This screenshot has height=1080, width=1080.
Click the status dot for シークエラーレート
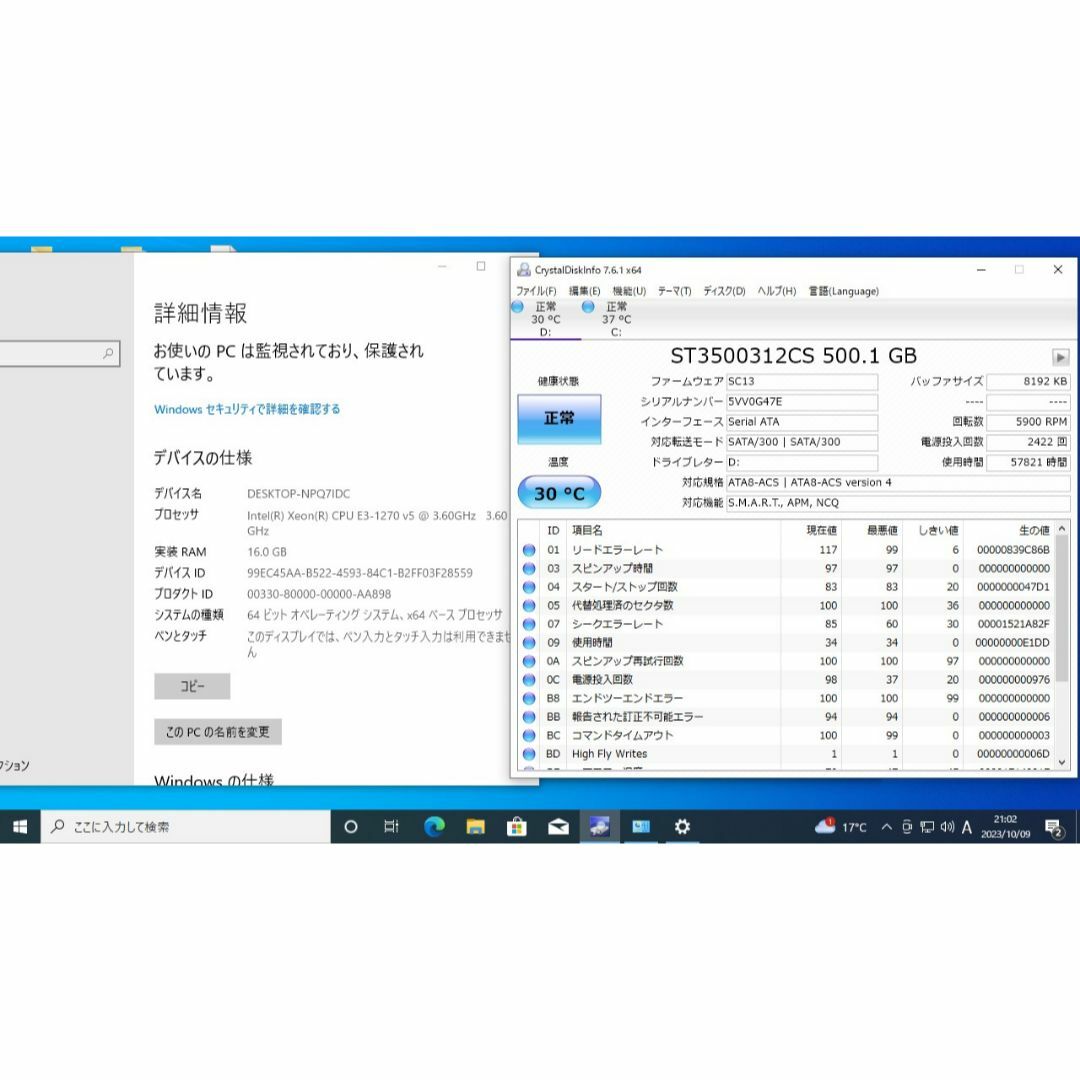[x=529, y=625]
